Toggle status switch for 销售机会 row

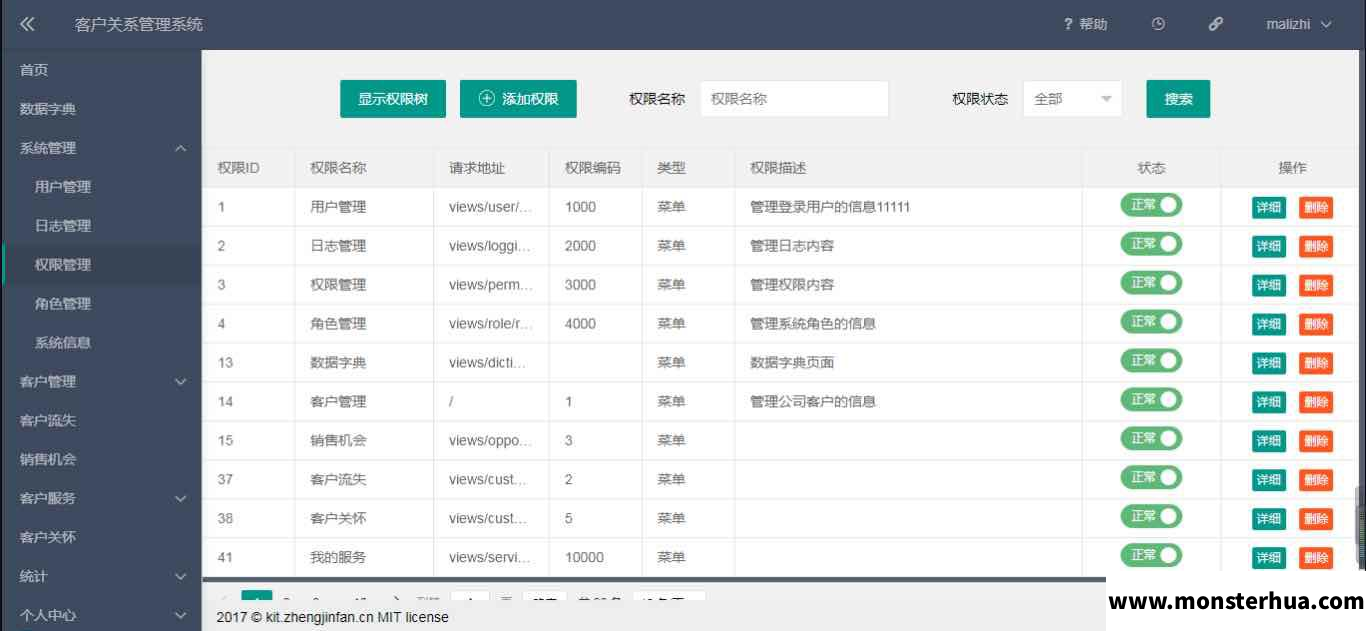coord(1151,439)
